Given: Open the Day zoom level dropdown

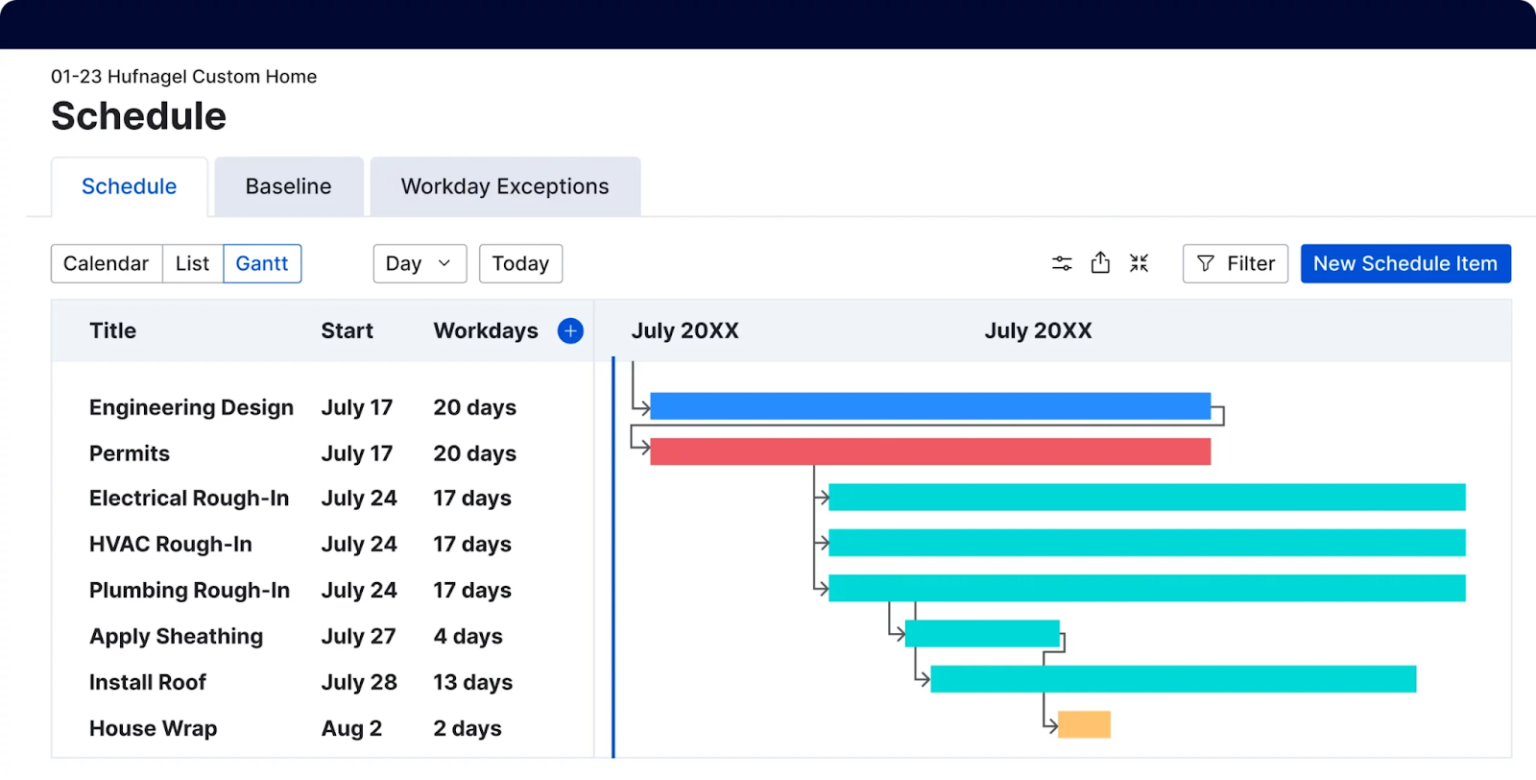Looking at the screenshot, I should pos(418,263).
